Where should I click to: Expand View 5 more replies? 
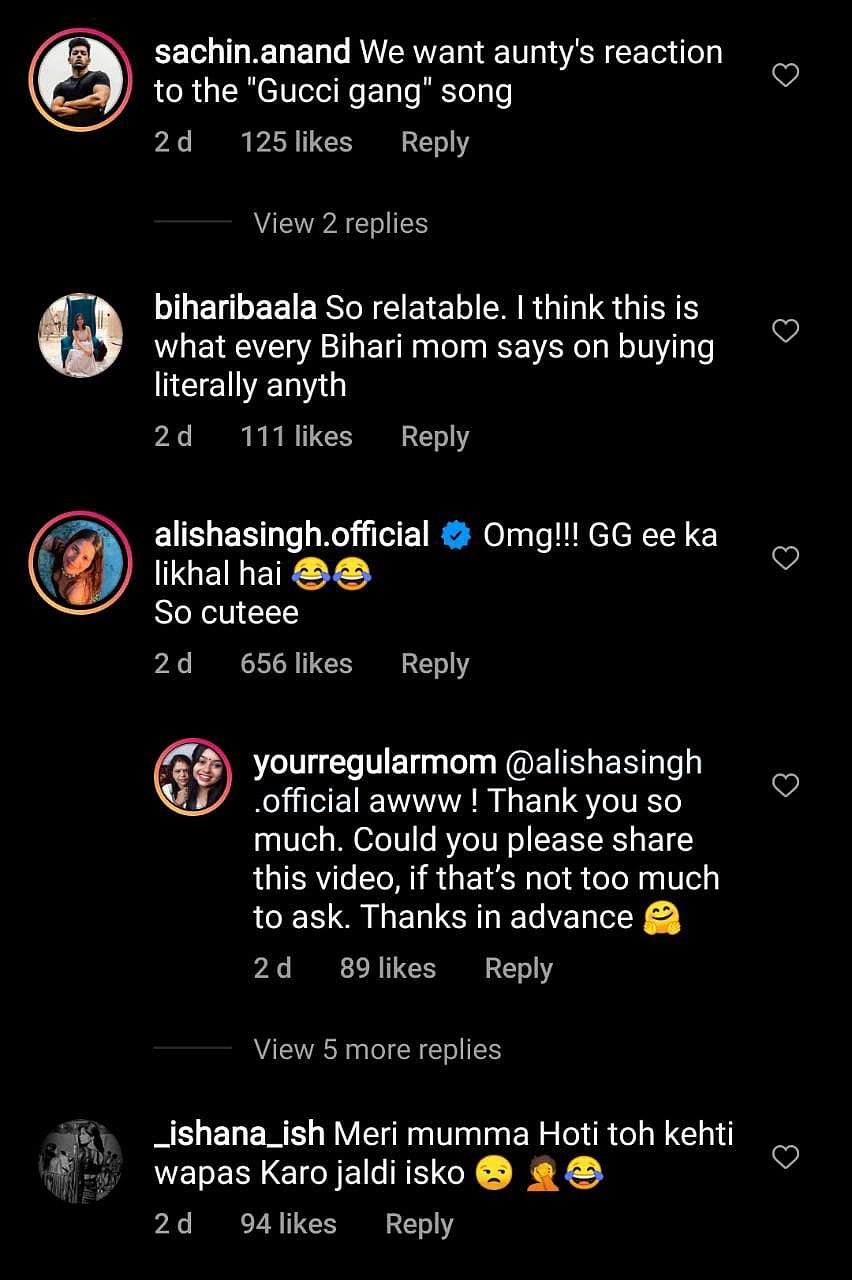pyautogui.click(x=376, y=1049)
